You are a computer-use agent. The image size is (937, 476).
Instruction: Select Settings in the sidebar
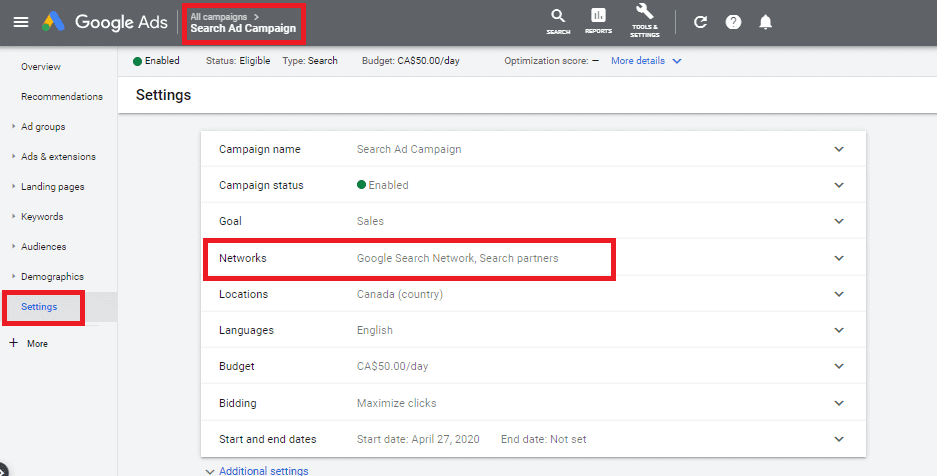(x=39, y=306)
